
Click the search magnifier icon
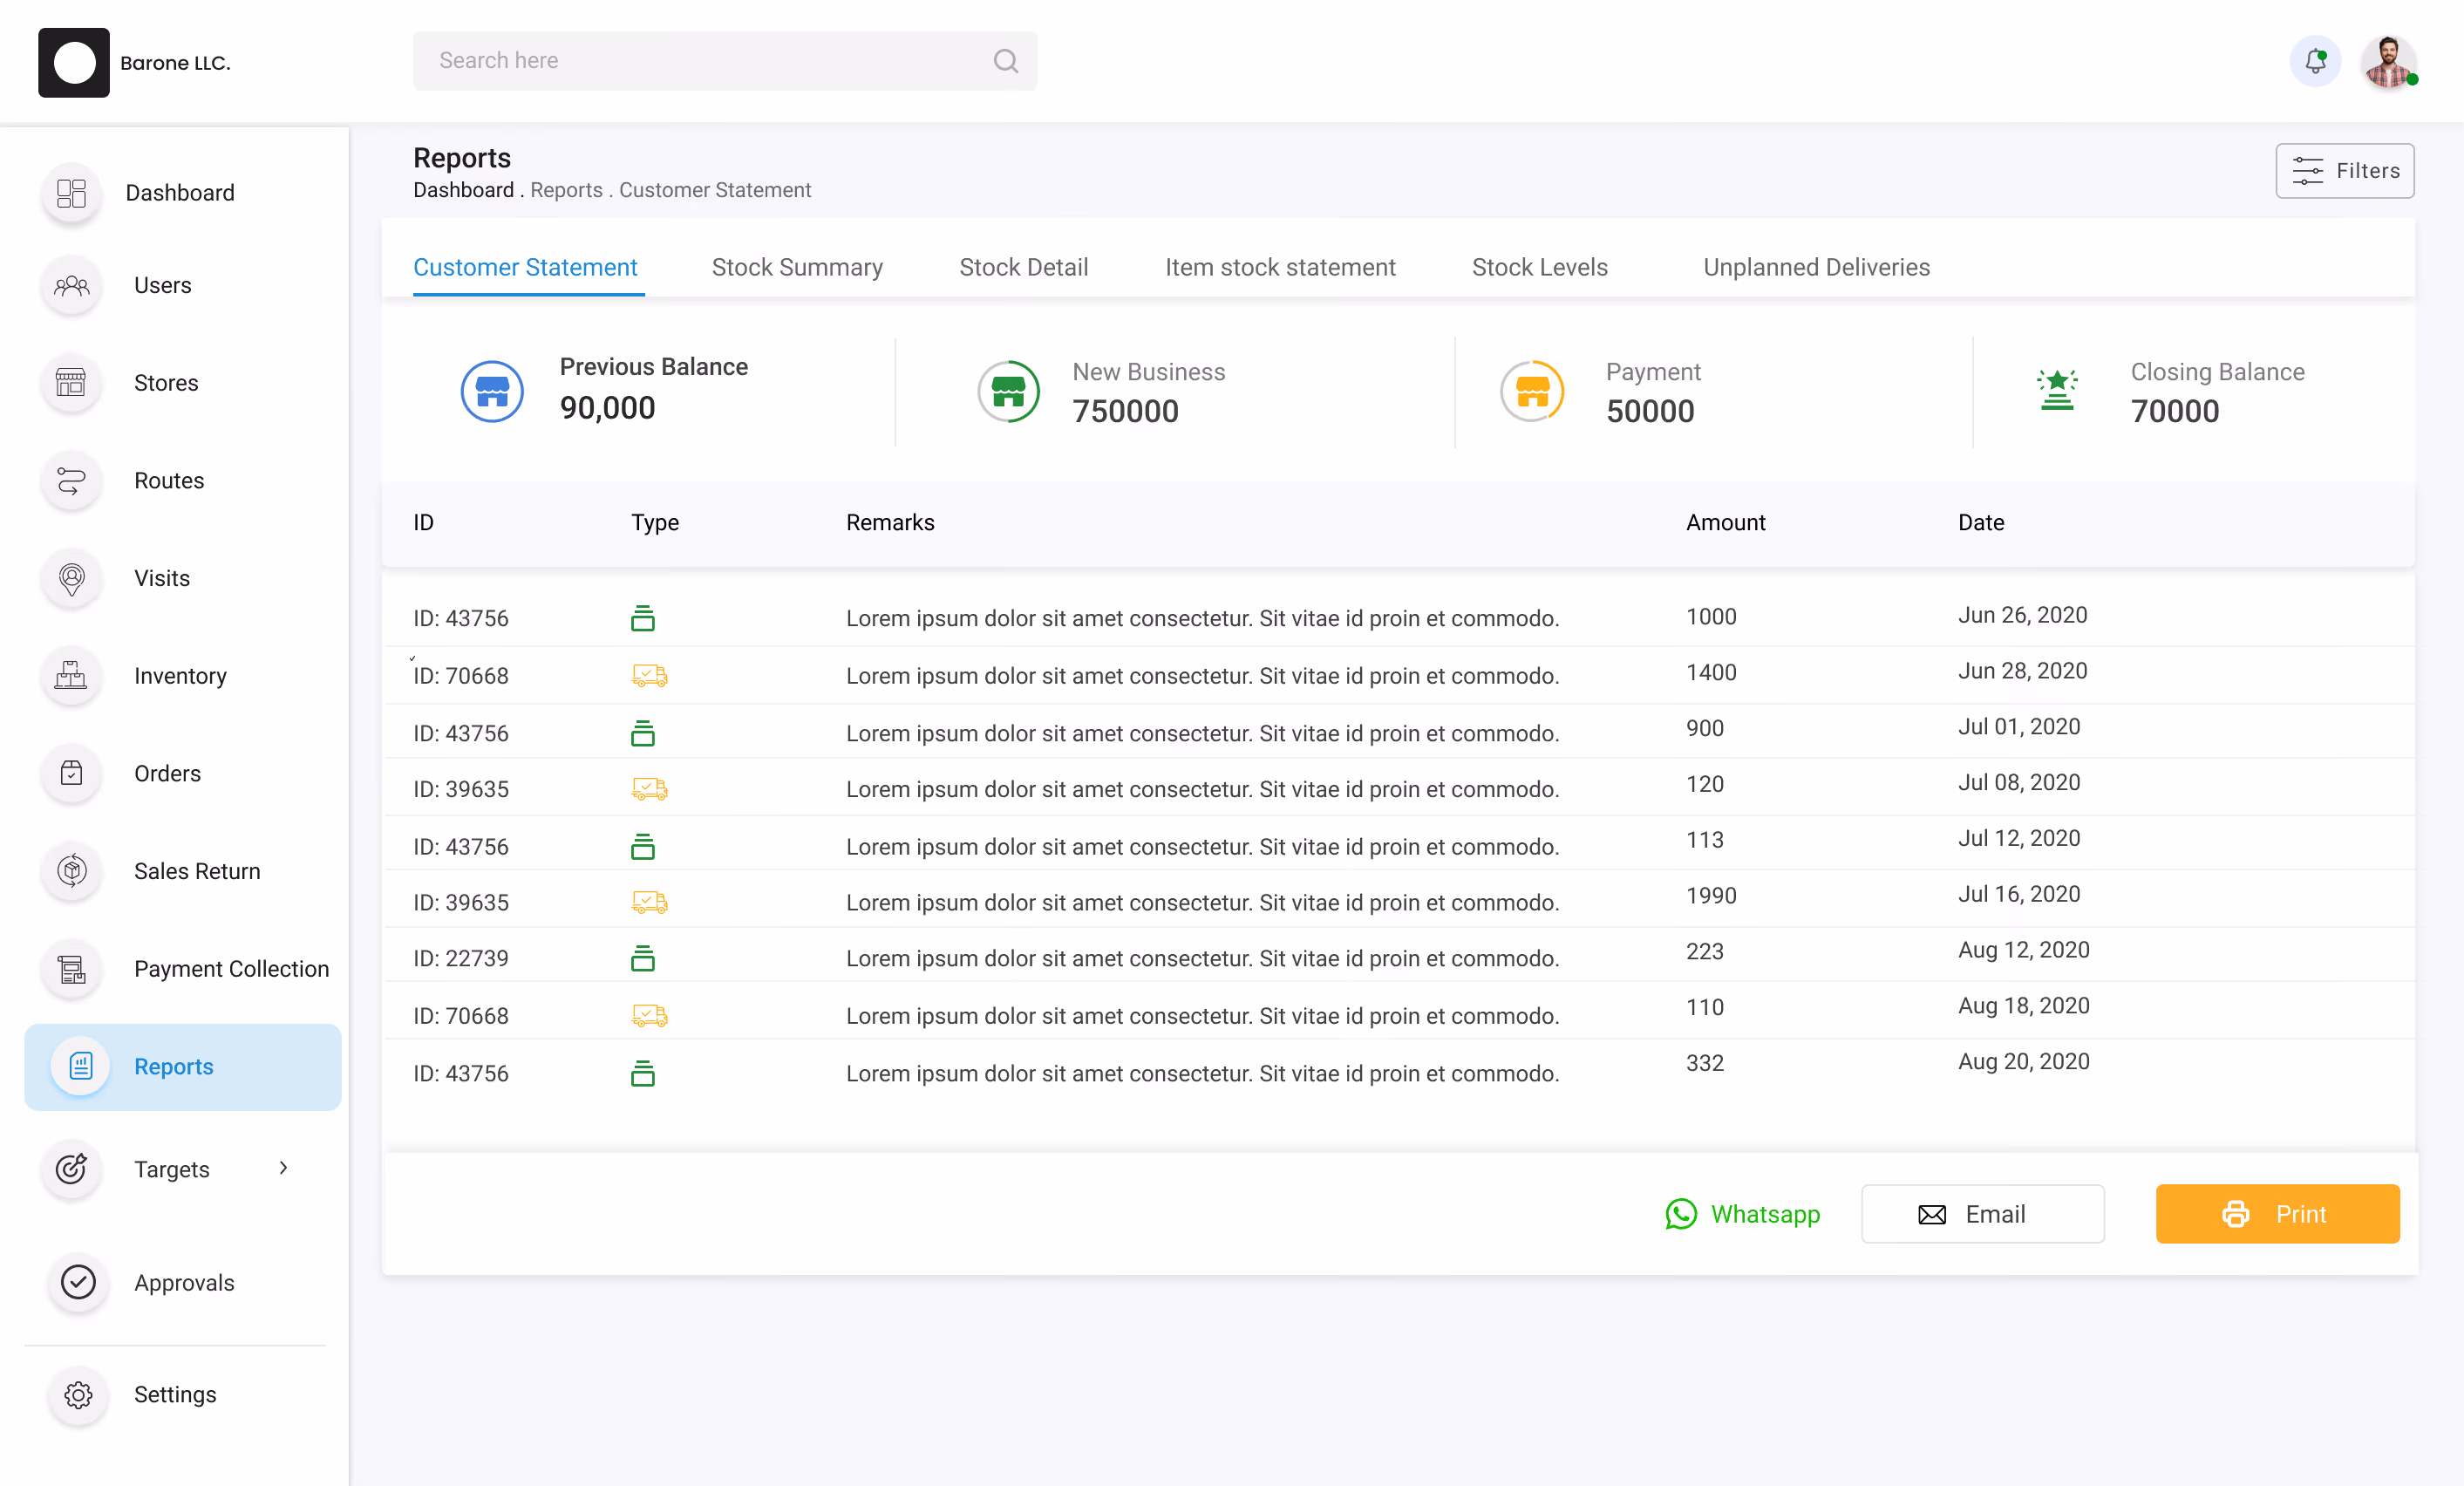(1005, 61)
